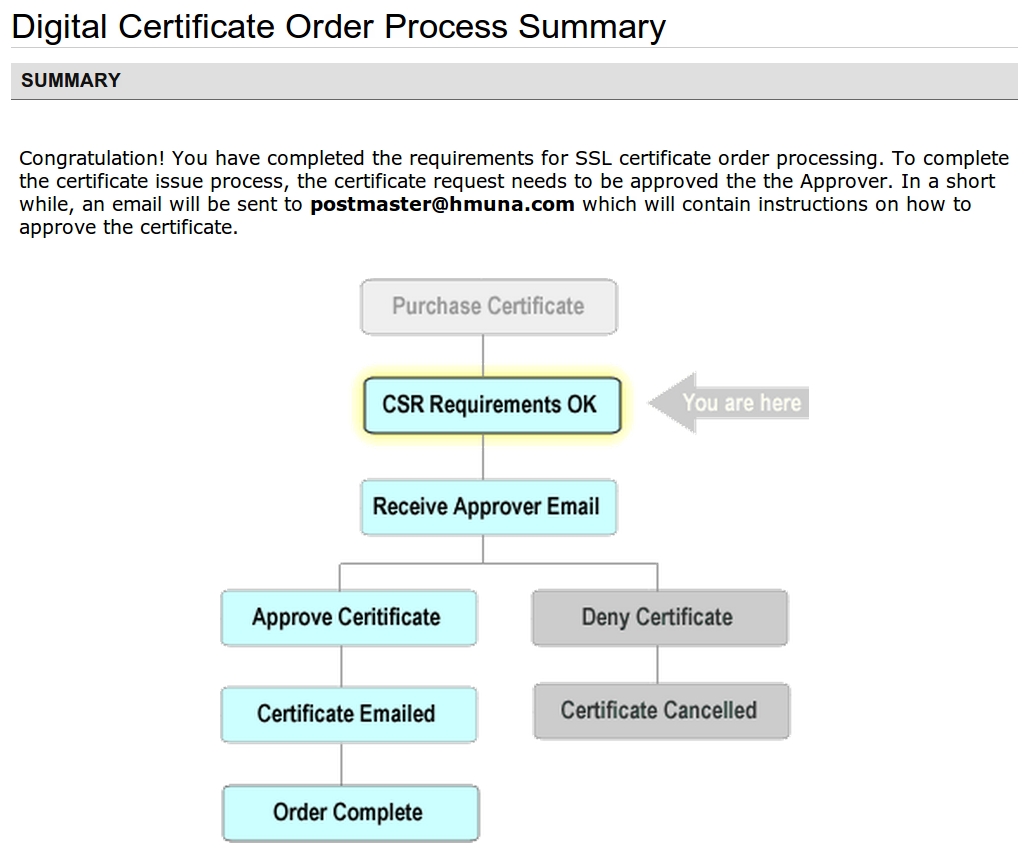This screenshot has height=857, width=1029.
Task: Click connector line between Purchase Certificate and CSR box
Action: 484,354
